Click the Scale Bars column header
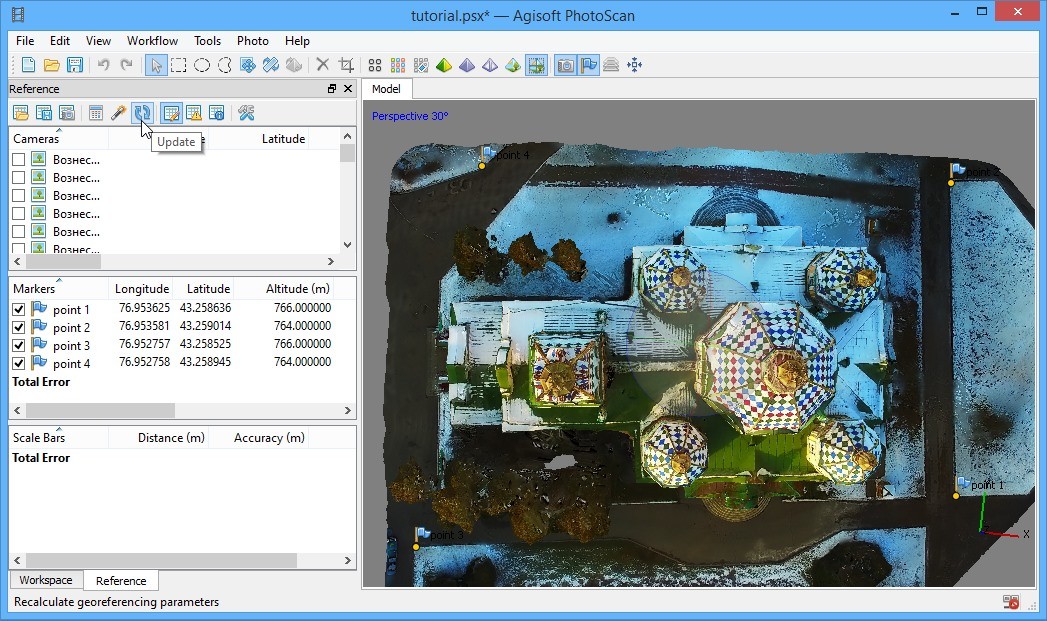 point(59,437)
